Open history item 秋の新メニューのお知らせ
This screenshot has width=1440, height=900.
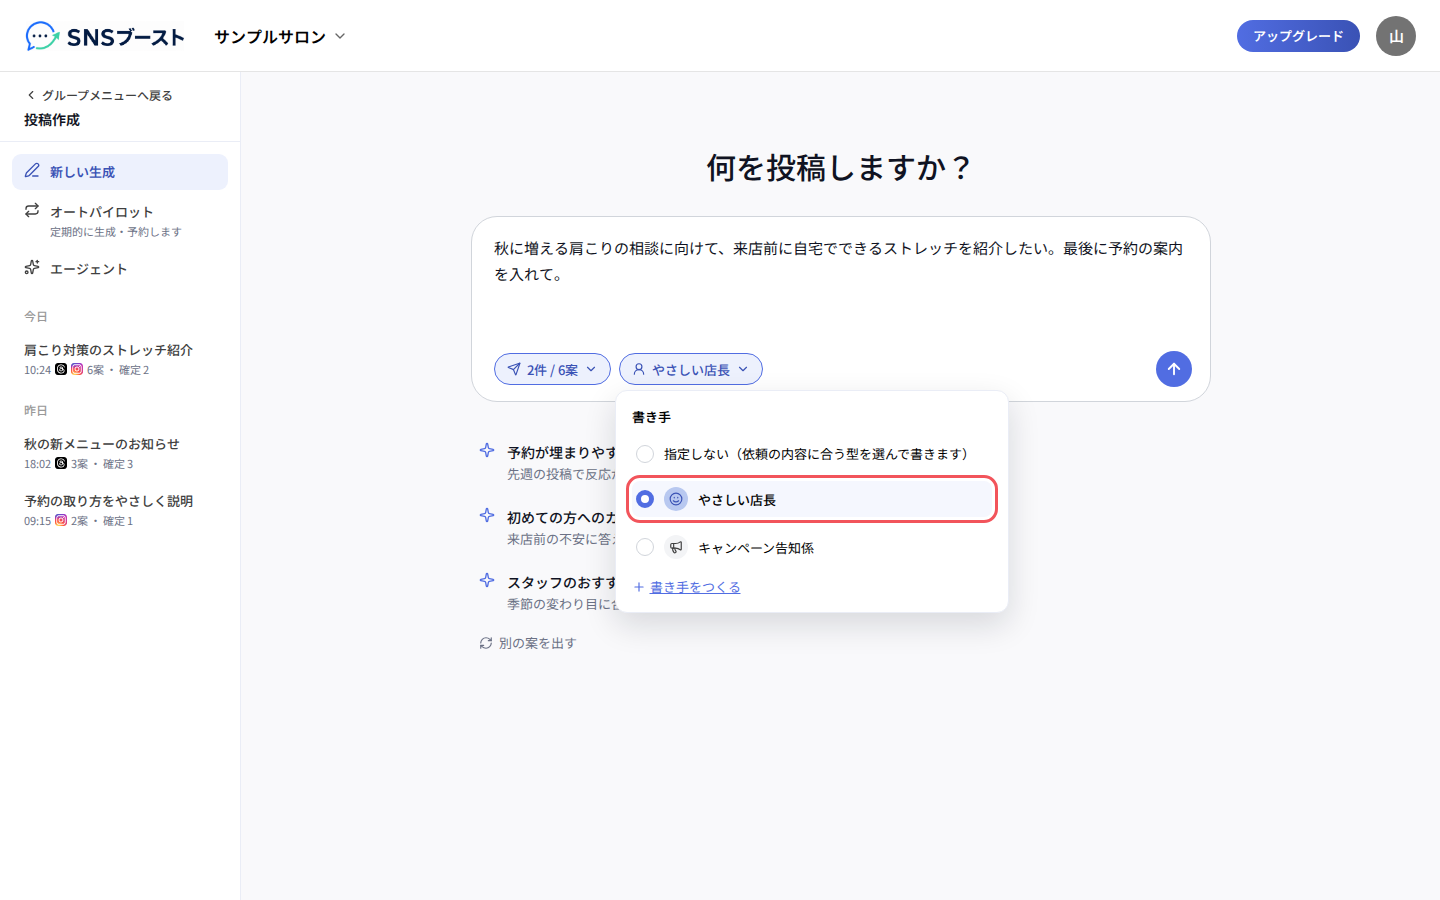click(120, 453)
